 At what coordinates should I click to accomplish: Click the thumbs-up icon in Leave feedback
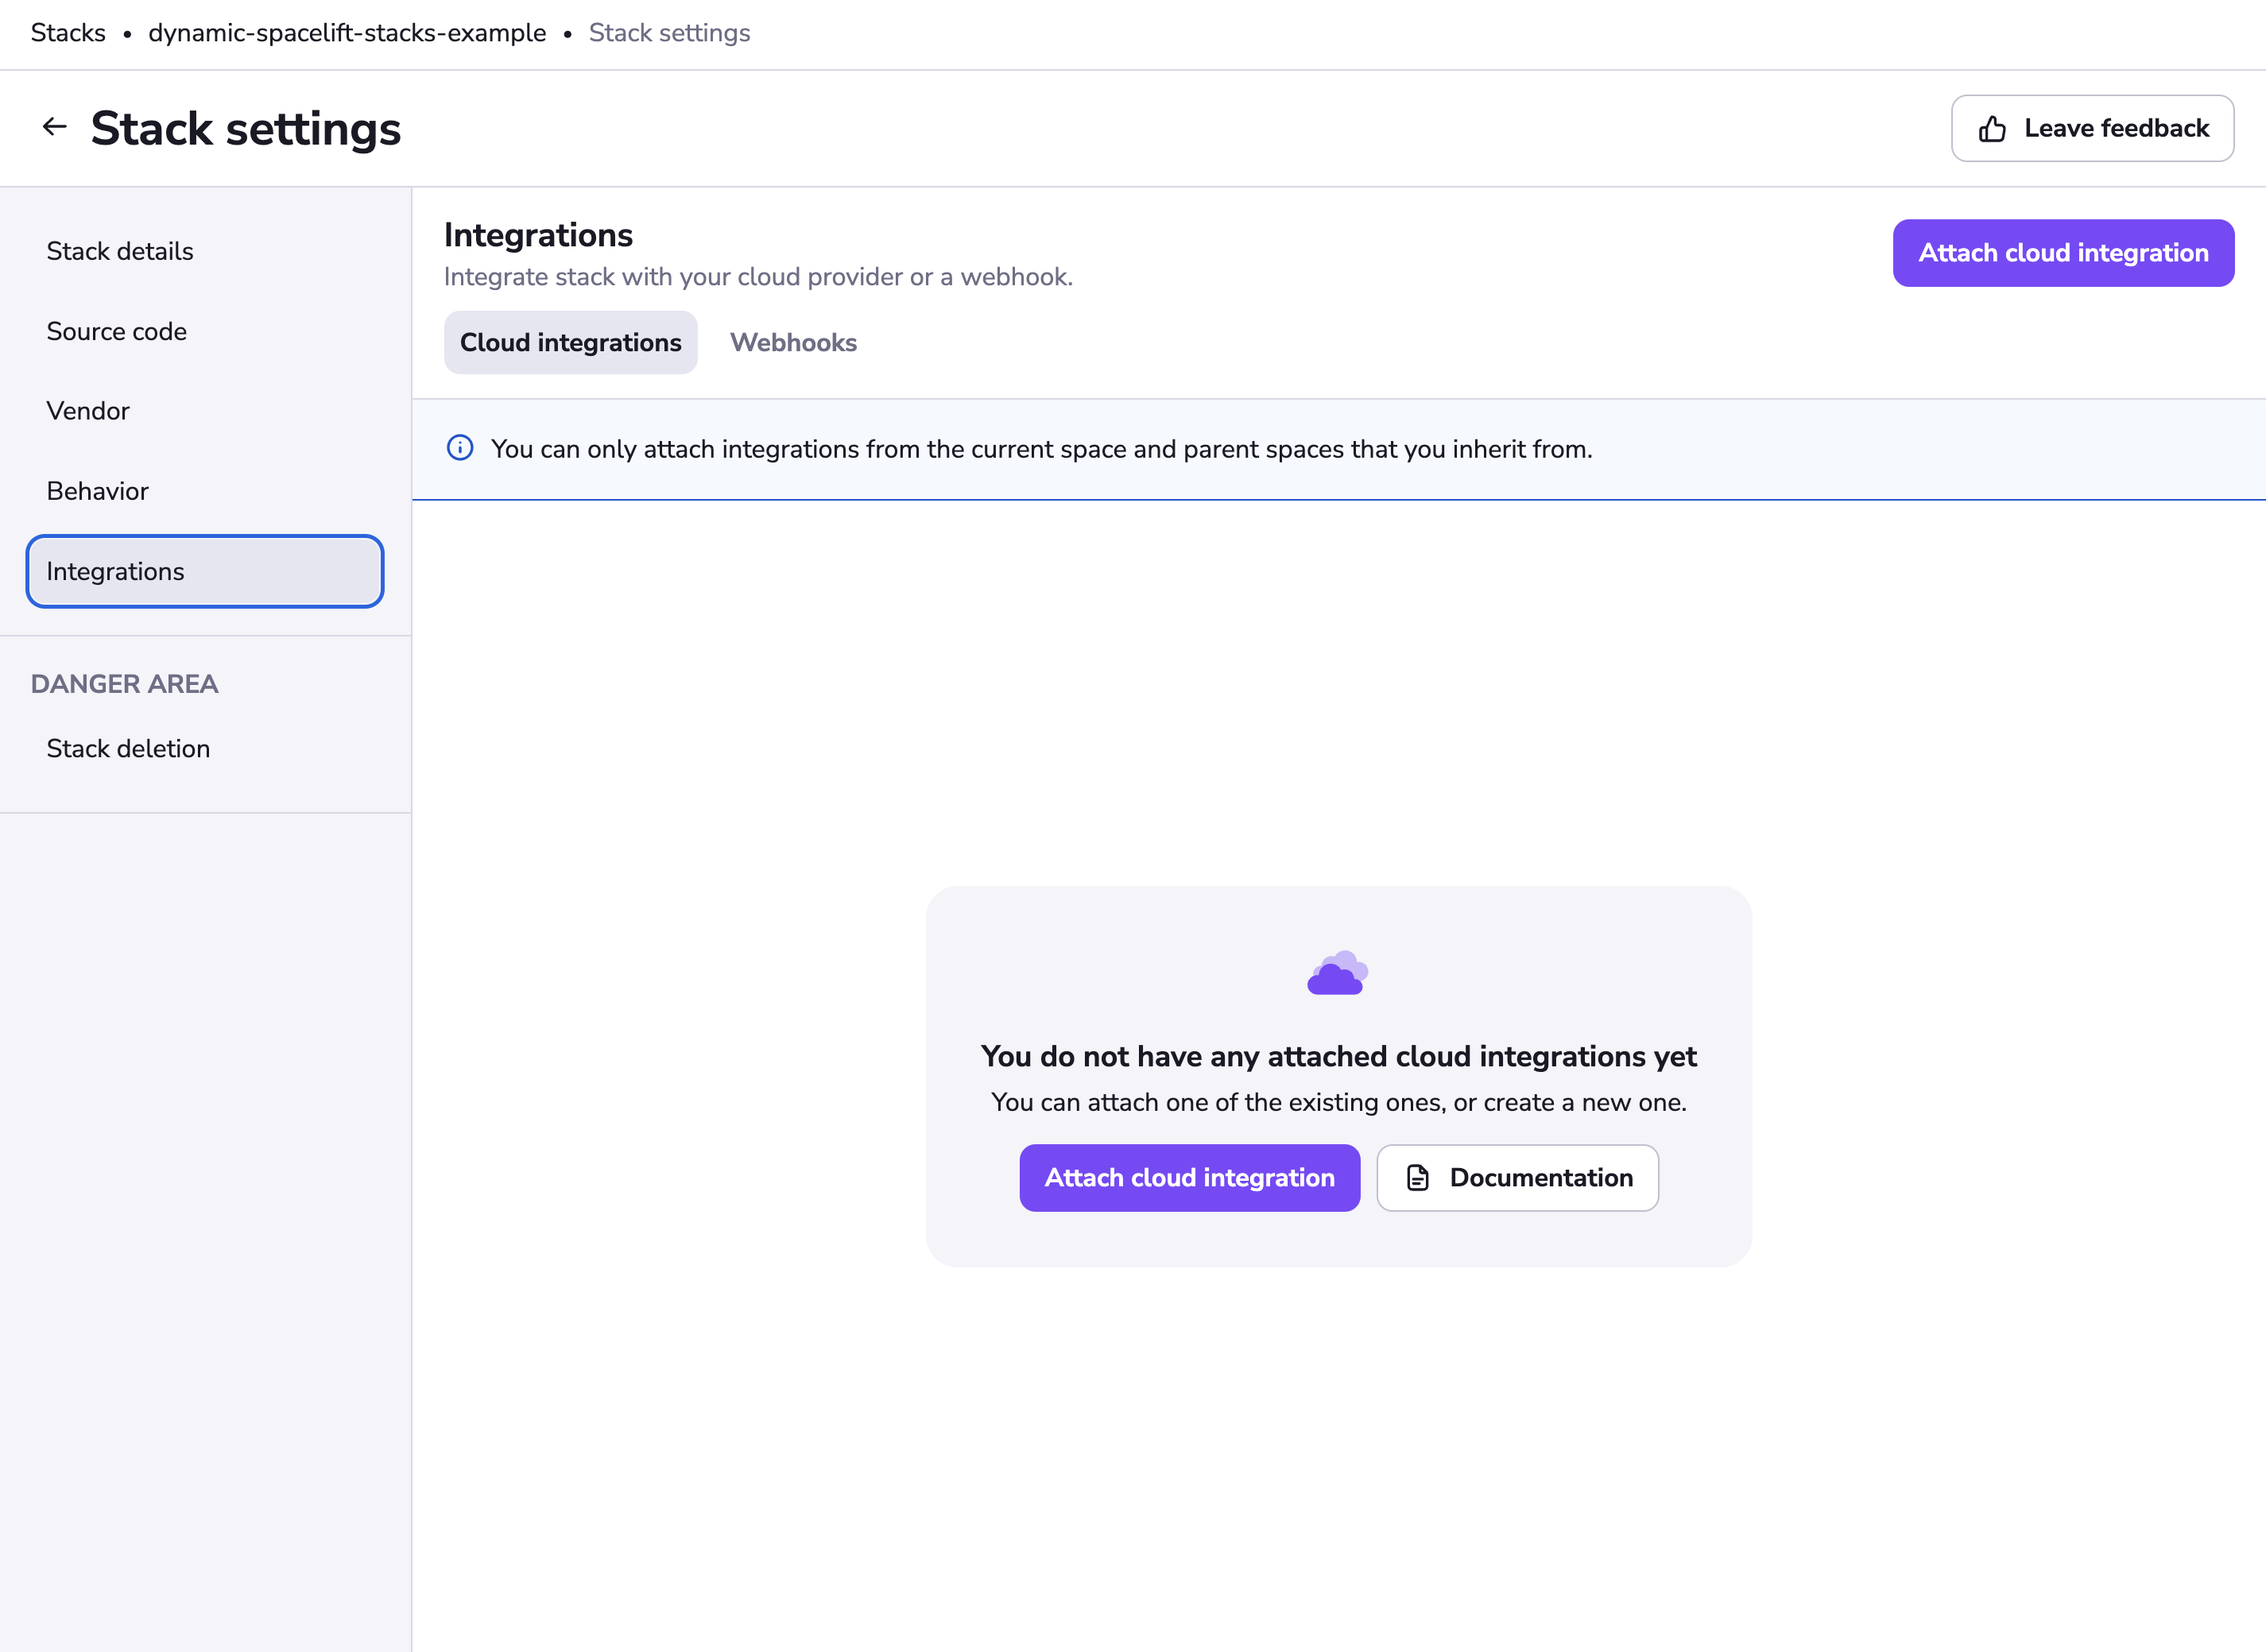[1991, 129]
